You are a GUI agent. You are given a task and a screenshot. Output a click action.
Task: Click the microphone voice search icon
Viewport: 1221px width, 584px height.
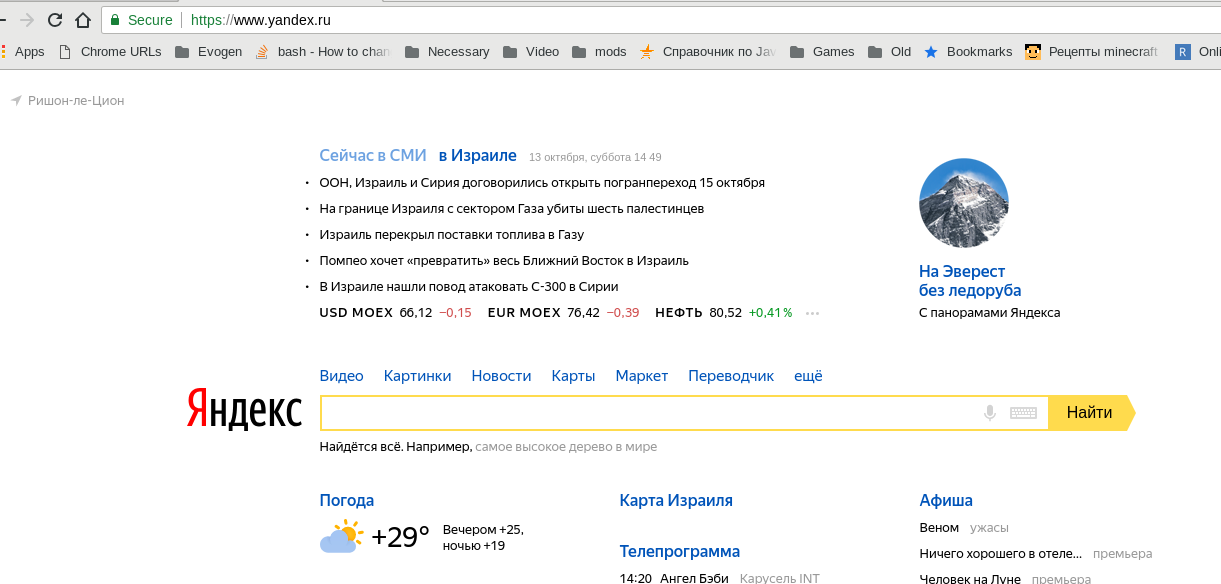pos(990,413)
